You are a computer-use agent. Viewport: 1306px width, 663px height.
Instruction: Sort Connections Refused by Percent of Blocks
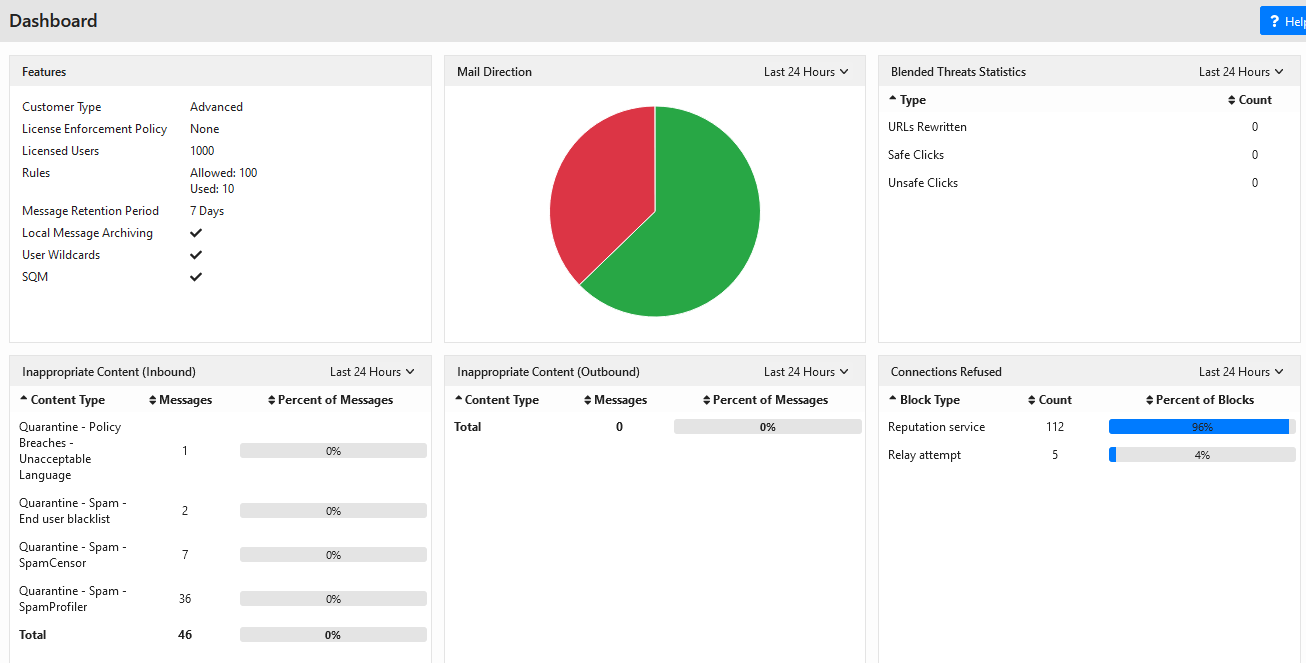(x=1200, y=400)
